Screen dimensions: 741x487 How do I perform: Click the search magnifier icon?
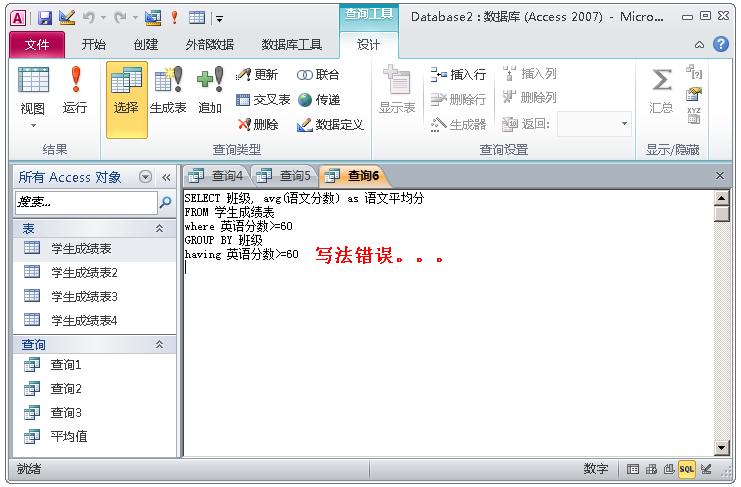166,202
